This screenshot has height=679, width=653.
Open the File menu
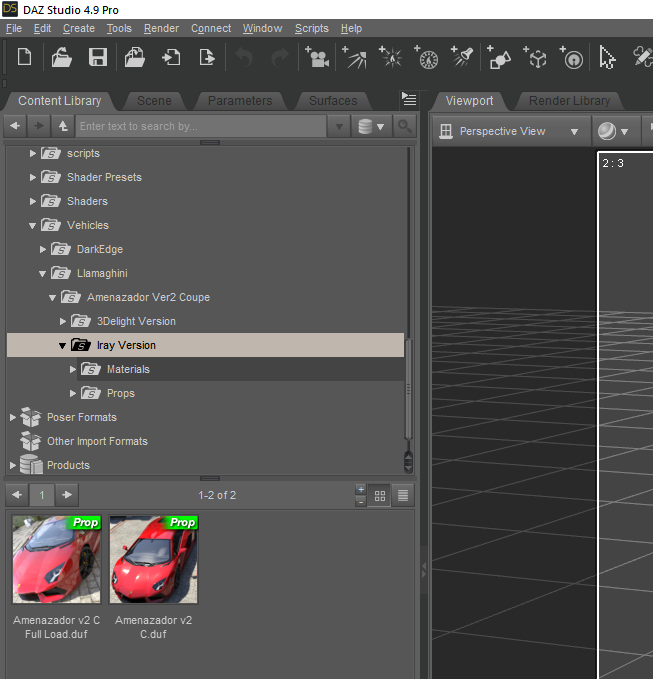14,29
